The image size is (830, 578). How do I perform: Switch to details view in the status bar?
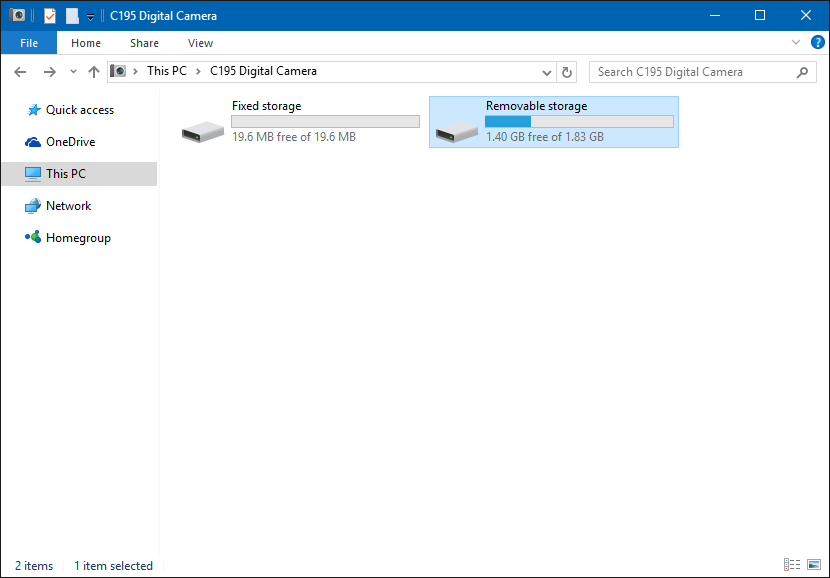[x=791, y=565]
